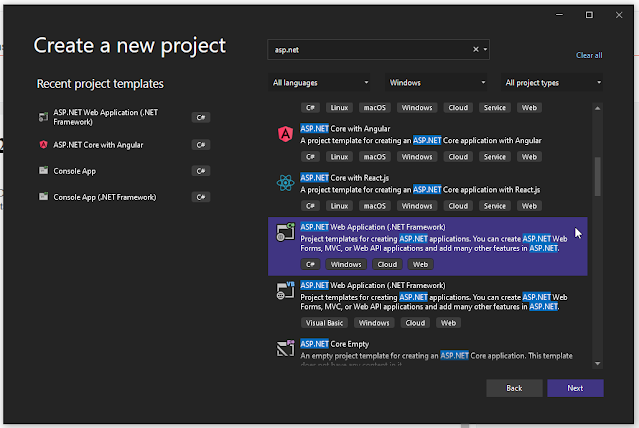The image size is (639, 428).
Task: Clear the search box text
Action: [x=476, y=49]
